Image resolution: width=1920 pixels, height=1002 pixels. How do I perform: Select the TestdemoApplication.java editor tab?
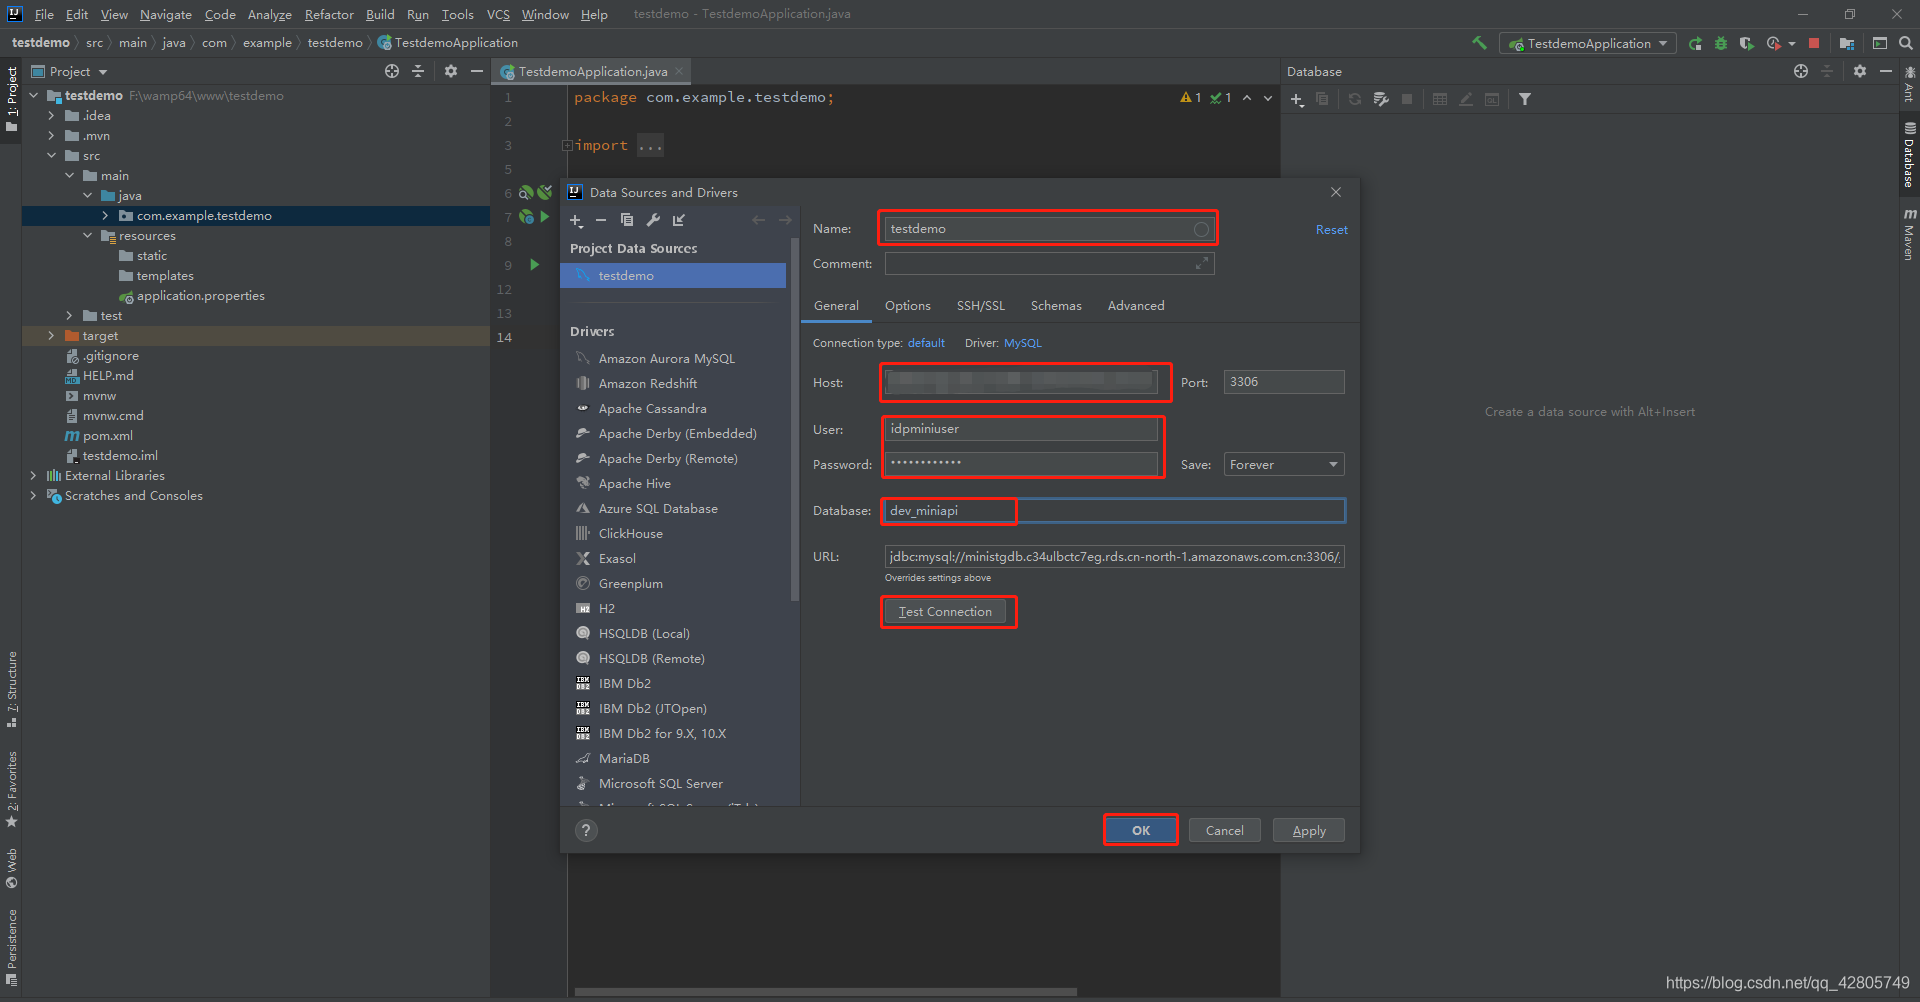[592, 71]
